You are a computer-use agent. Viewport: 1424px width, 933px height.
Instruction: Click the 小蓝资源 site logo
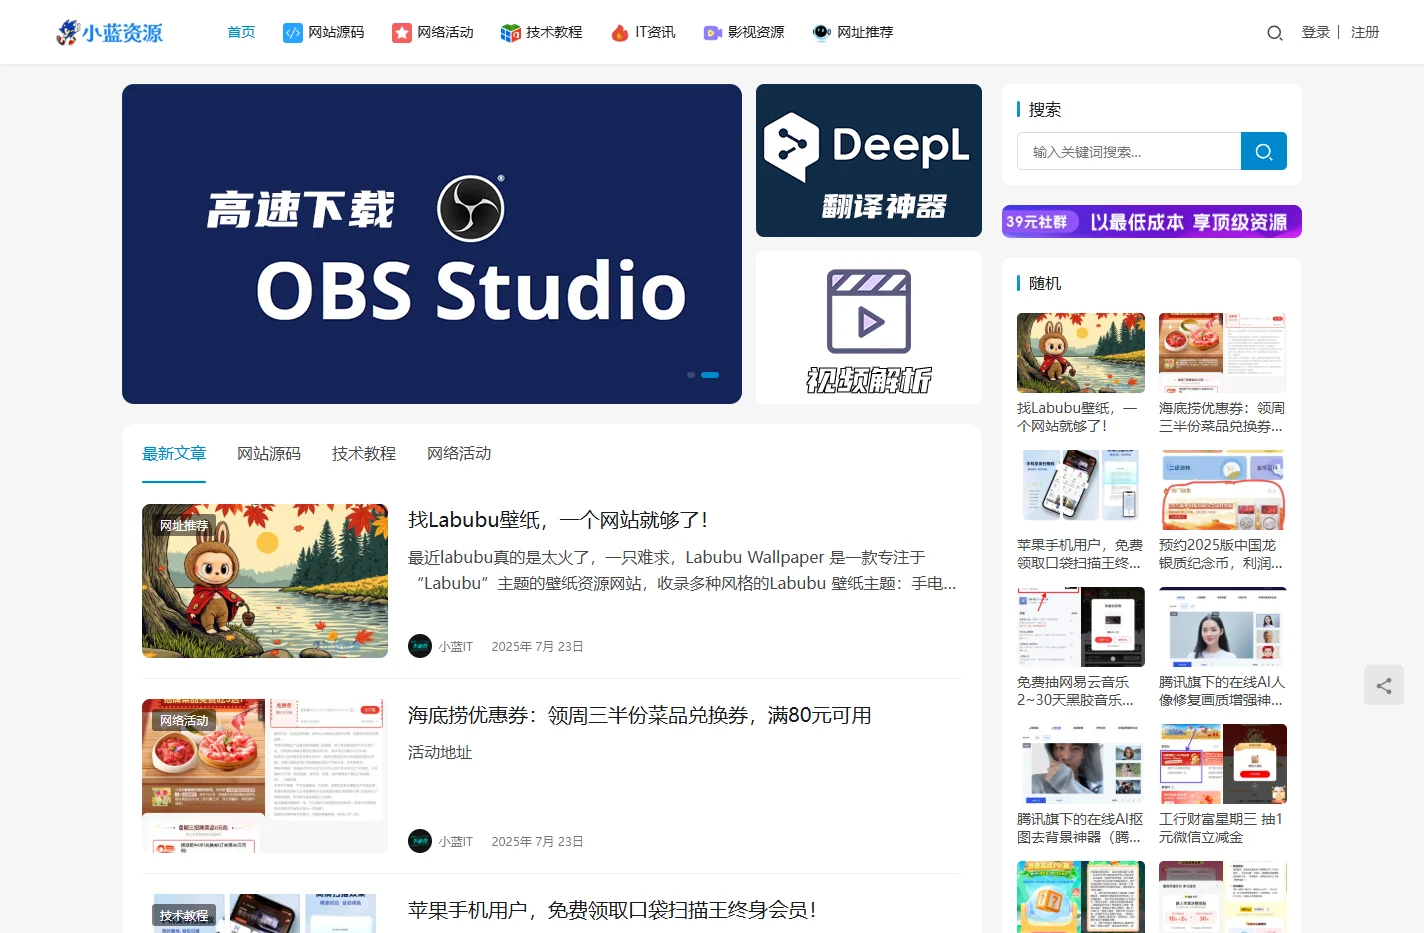point(109,32)
